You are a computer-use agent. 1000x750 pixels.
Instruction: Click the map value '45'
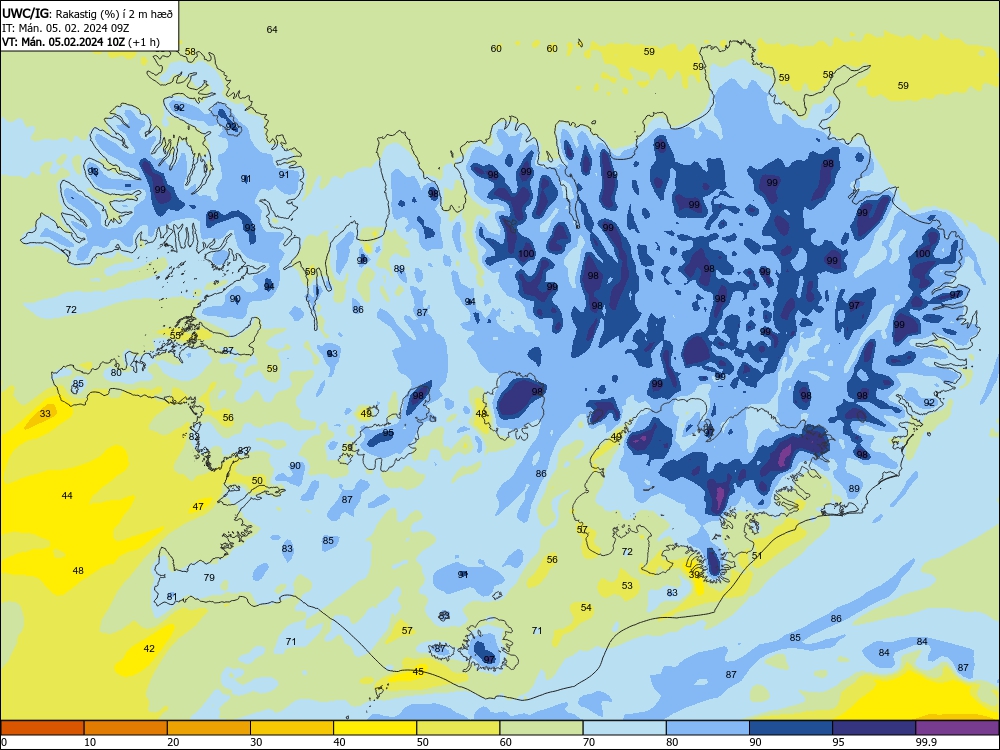tap(418, 672)
